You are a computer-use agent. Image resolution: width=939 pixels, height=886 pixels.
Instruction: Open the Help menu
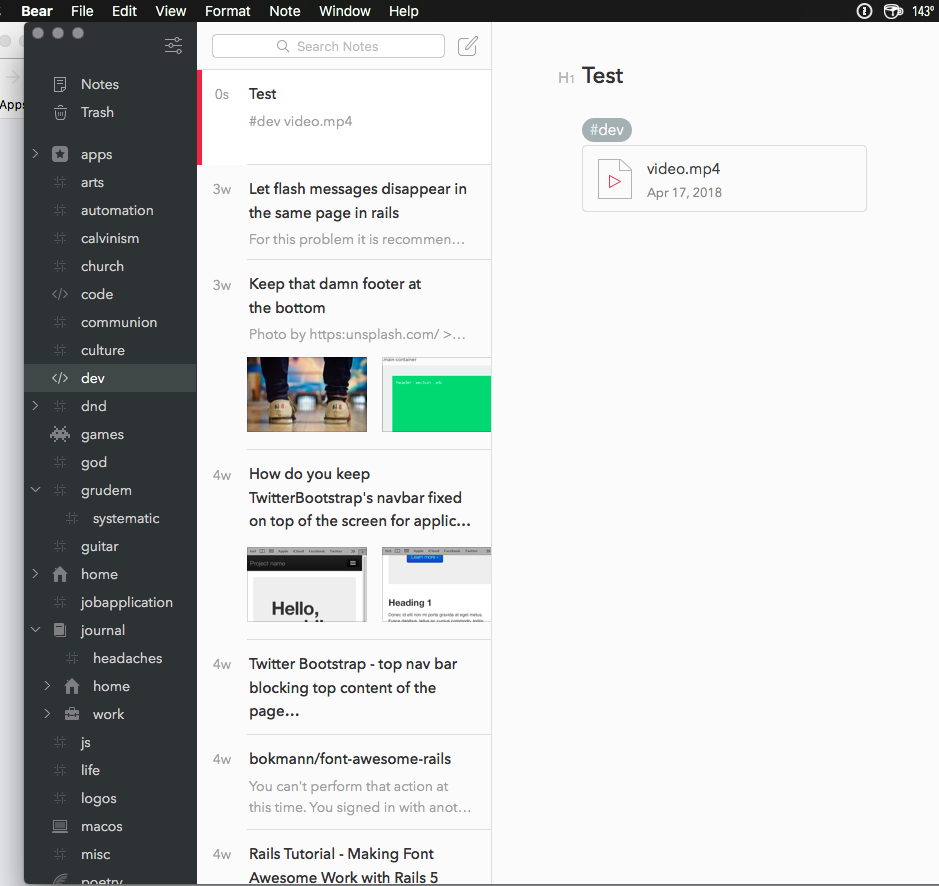tap(404, 11)
